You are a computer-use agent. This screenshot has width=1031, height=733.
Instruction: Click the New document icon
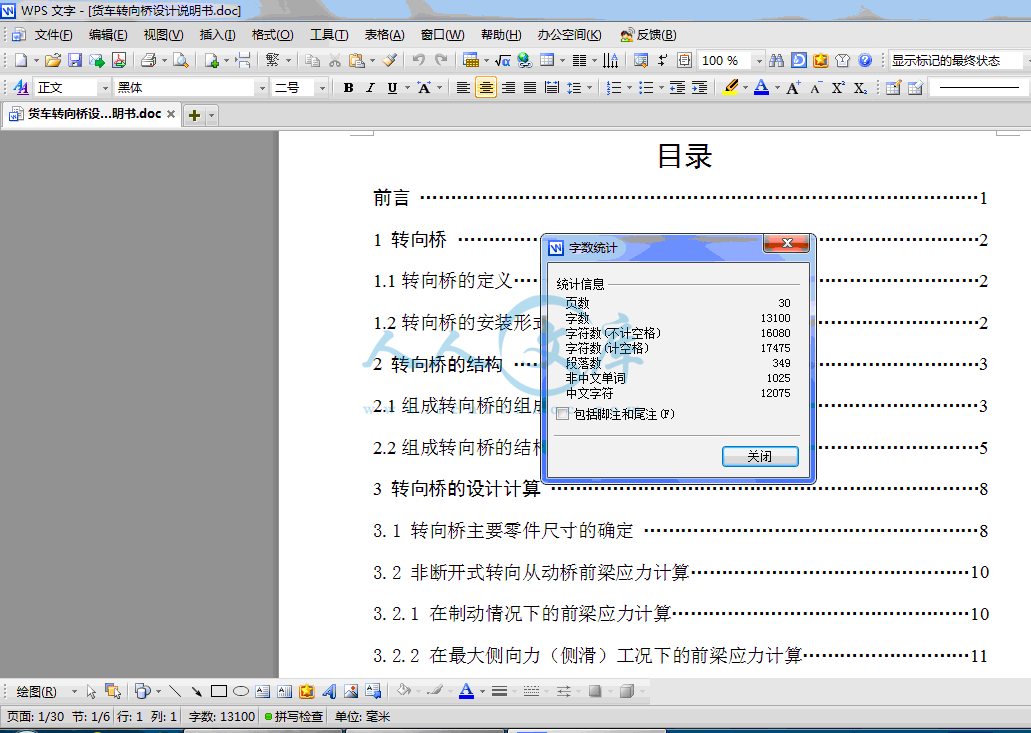click(x=21, y=60)
